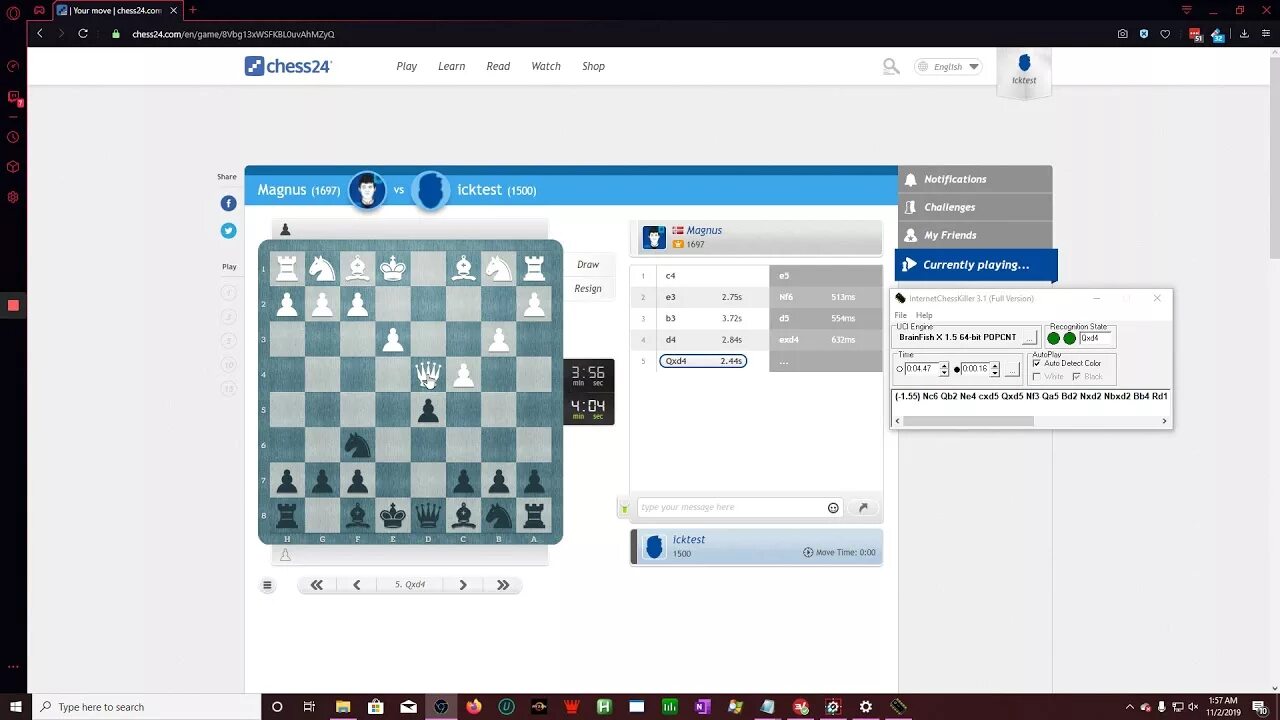
Task: Click the browser address bar URL
Action: 233,34
